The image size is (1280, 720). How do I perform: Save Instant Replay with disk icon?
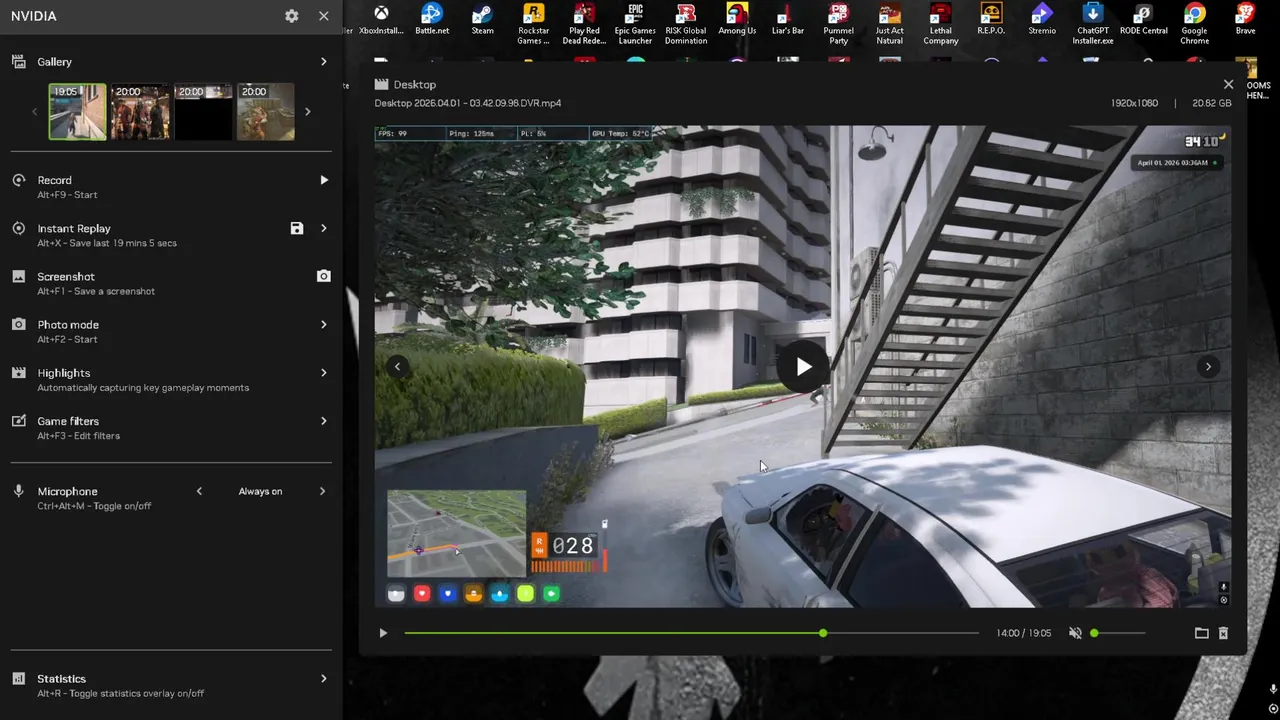point(297,228)
